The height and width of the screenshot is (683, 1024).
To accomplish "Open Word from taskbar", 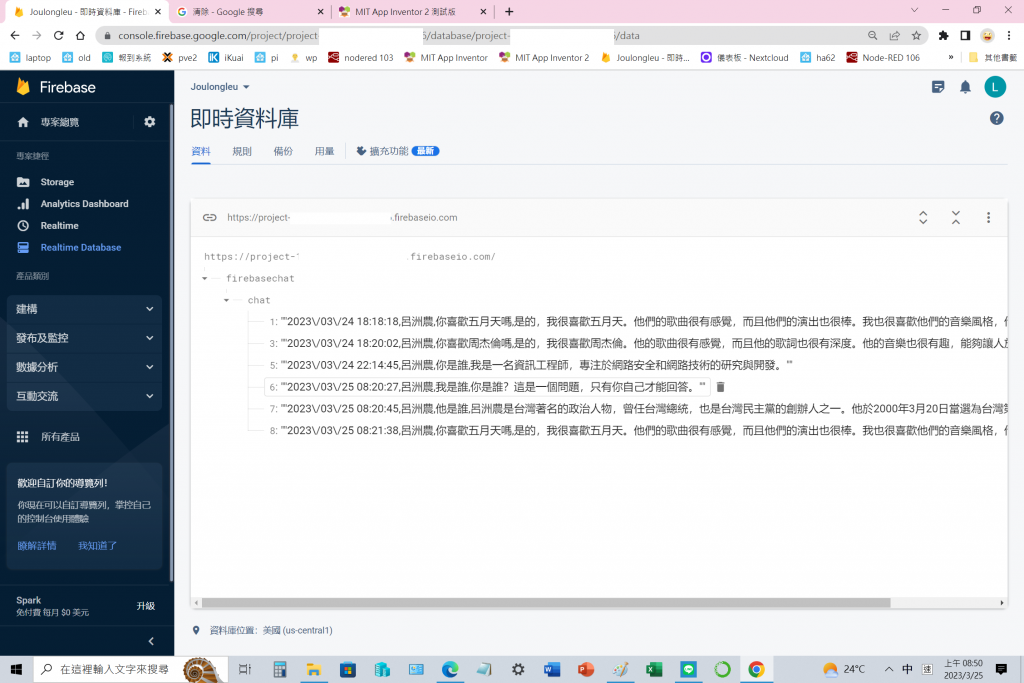I will [x=552, y=669].
